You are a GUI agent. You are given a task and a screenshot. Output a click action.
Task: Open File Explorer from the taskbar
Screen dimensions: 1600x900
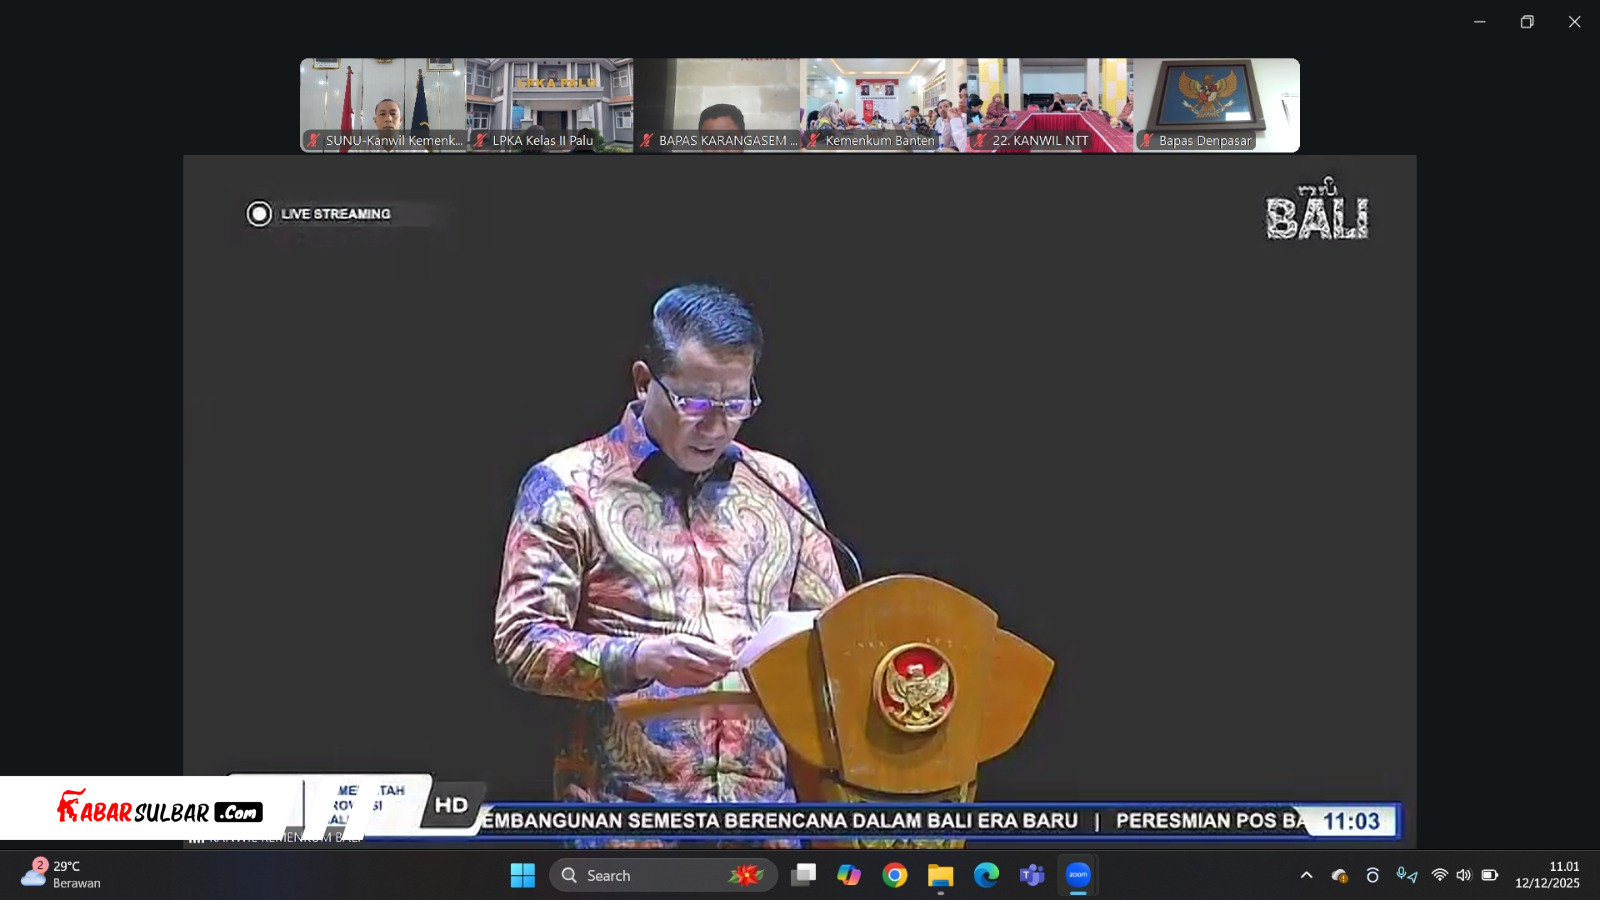click(940, 875)
